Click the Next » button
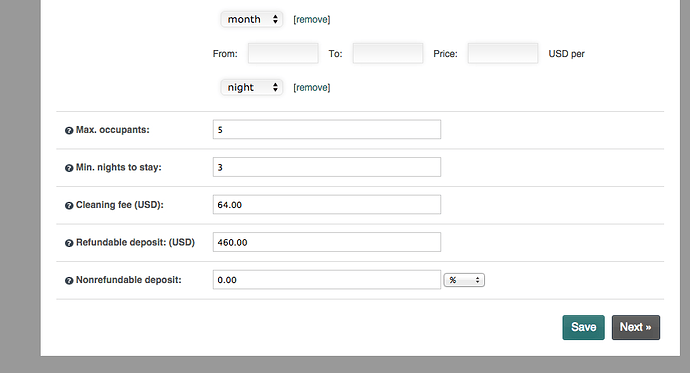Image resolution: width=690 pixels, height=373 pixels. coord(635,327)
